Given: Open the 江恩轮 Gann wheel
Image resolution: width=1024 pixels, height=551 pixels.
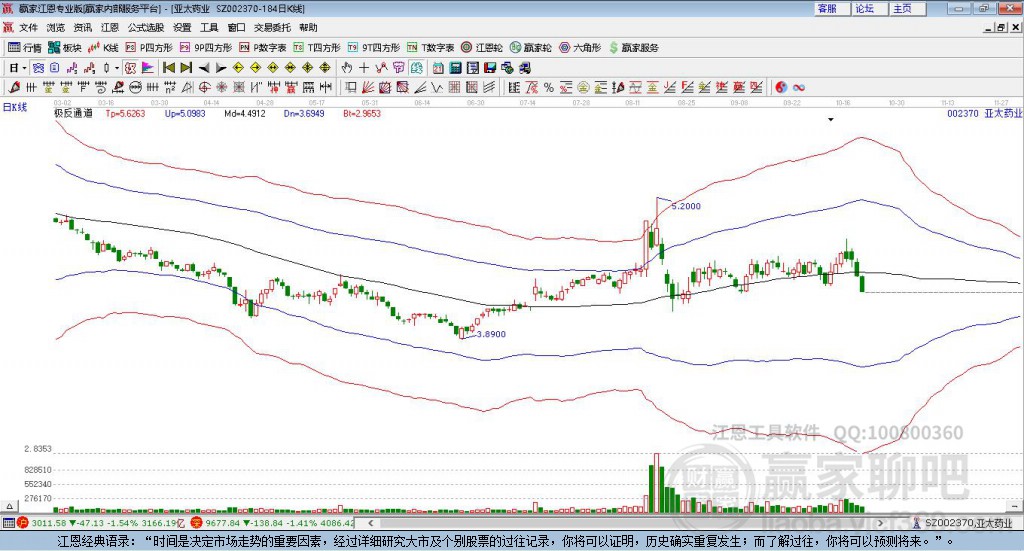Looking at the screenshot, I should 482,48.
